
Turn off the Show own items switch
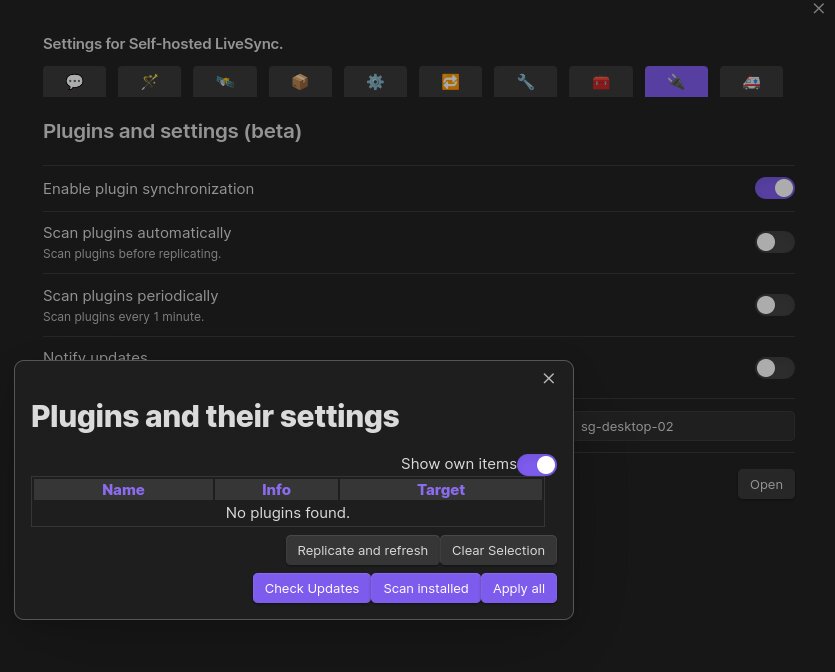pos(537,464)
